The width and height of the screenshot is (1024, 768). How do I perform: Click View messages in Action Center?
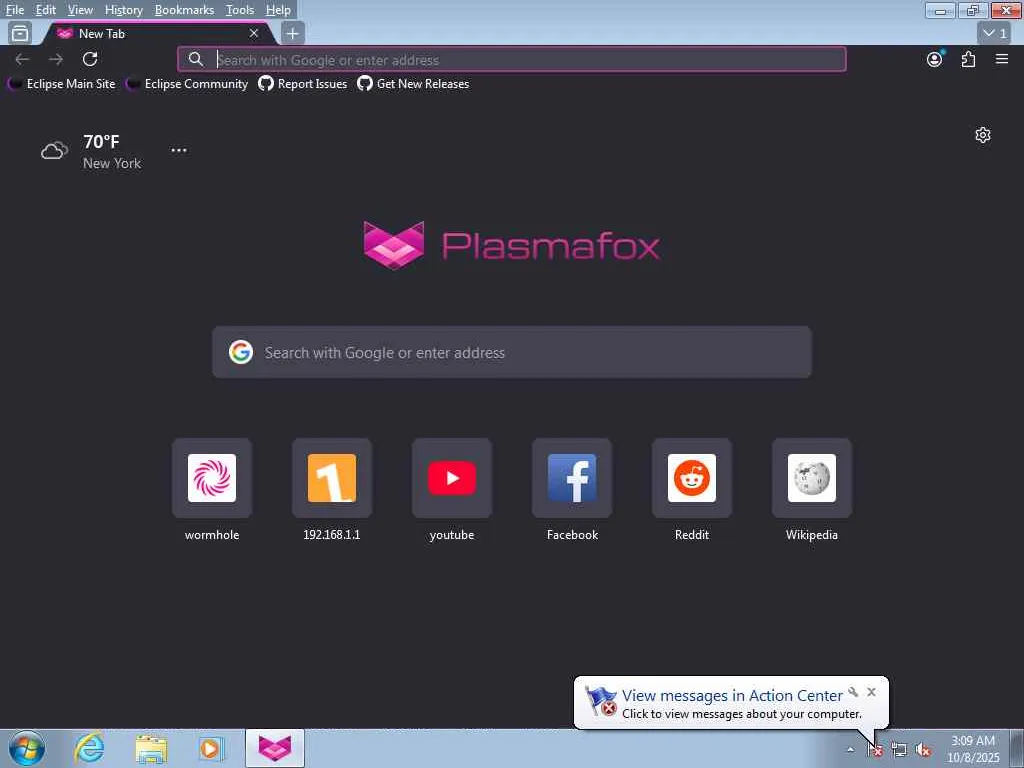pos(732,696)
